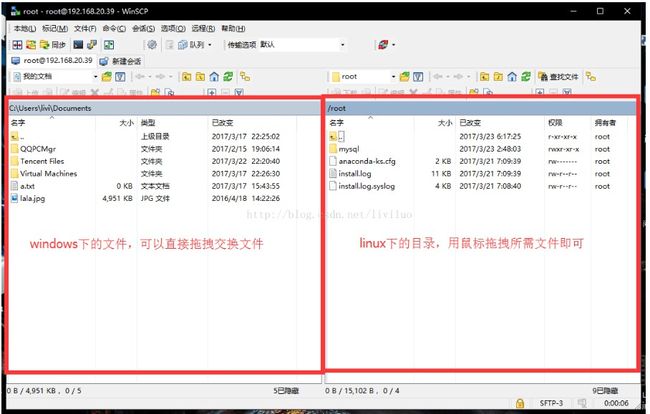Click the red session color icon

[x=383, y=45]
